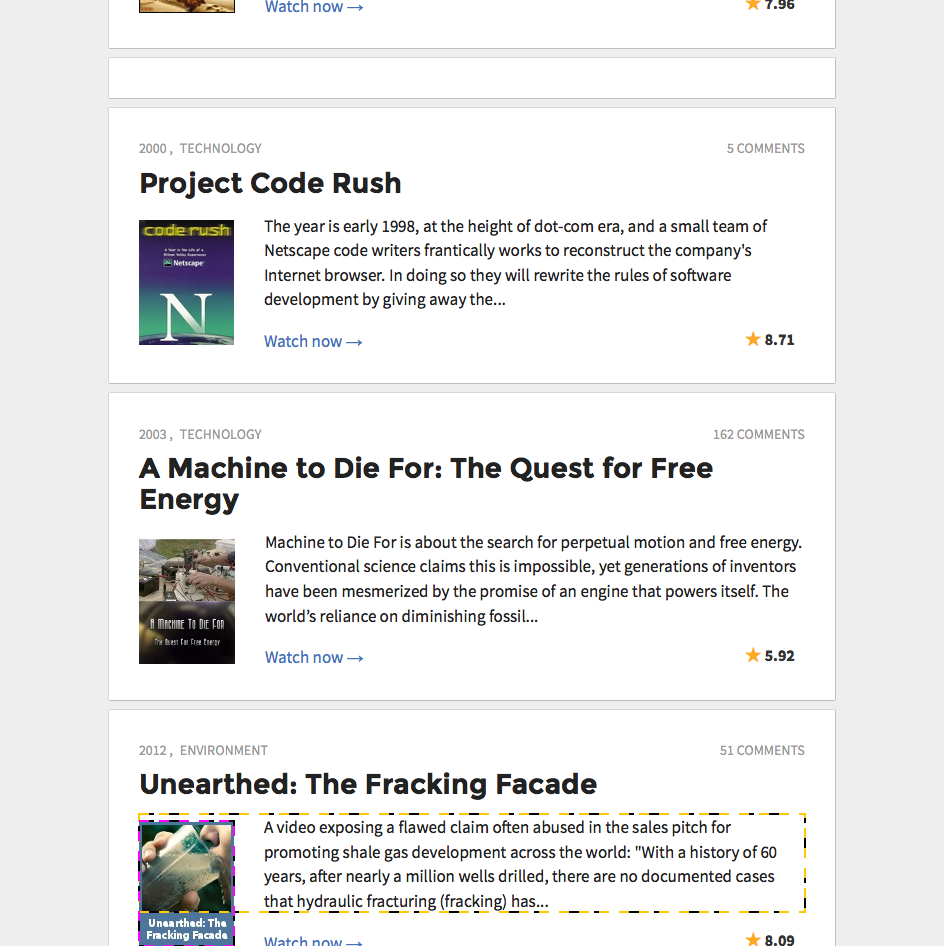This screenshot has width=944, height=946.
Task: Click the Watch now link at page top
Action: point(314,7)
